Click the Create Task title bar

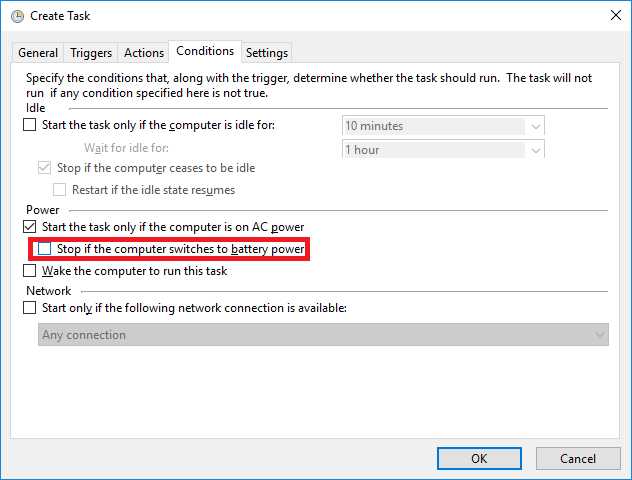300,16
